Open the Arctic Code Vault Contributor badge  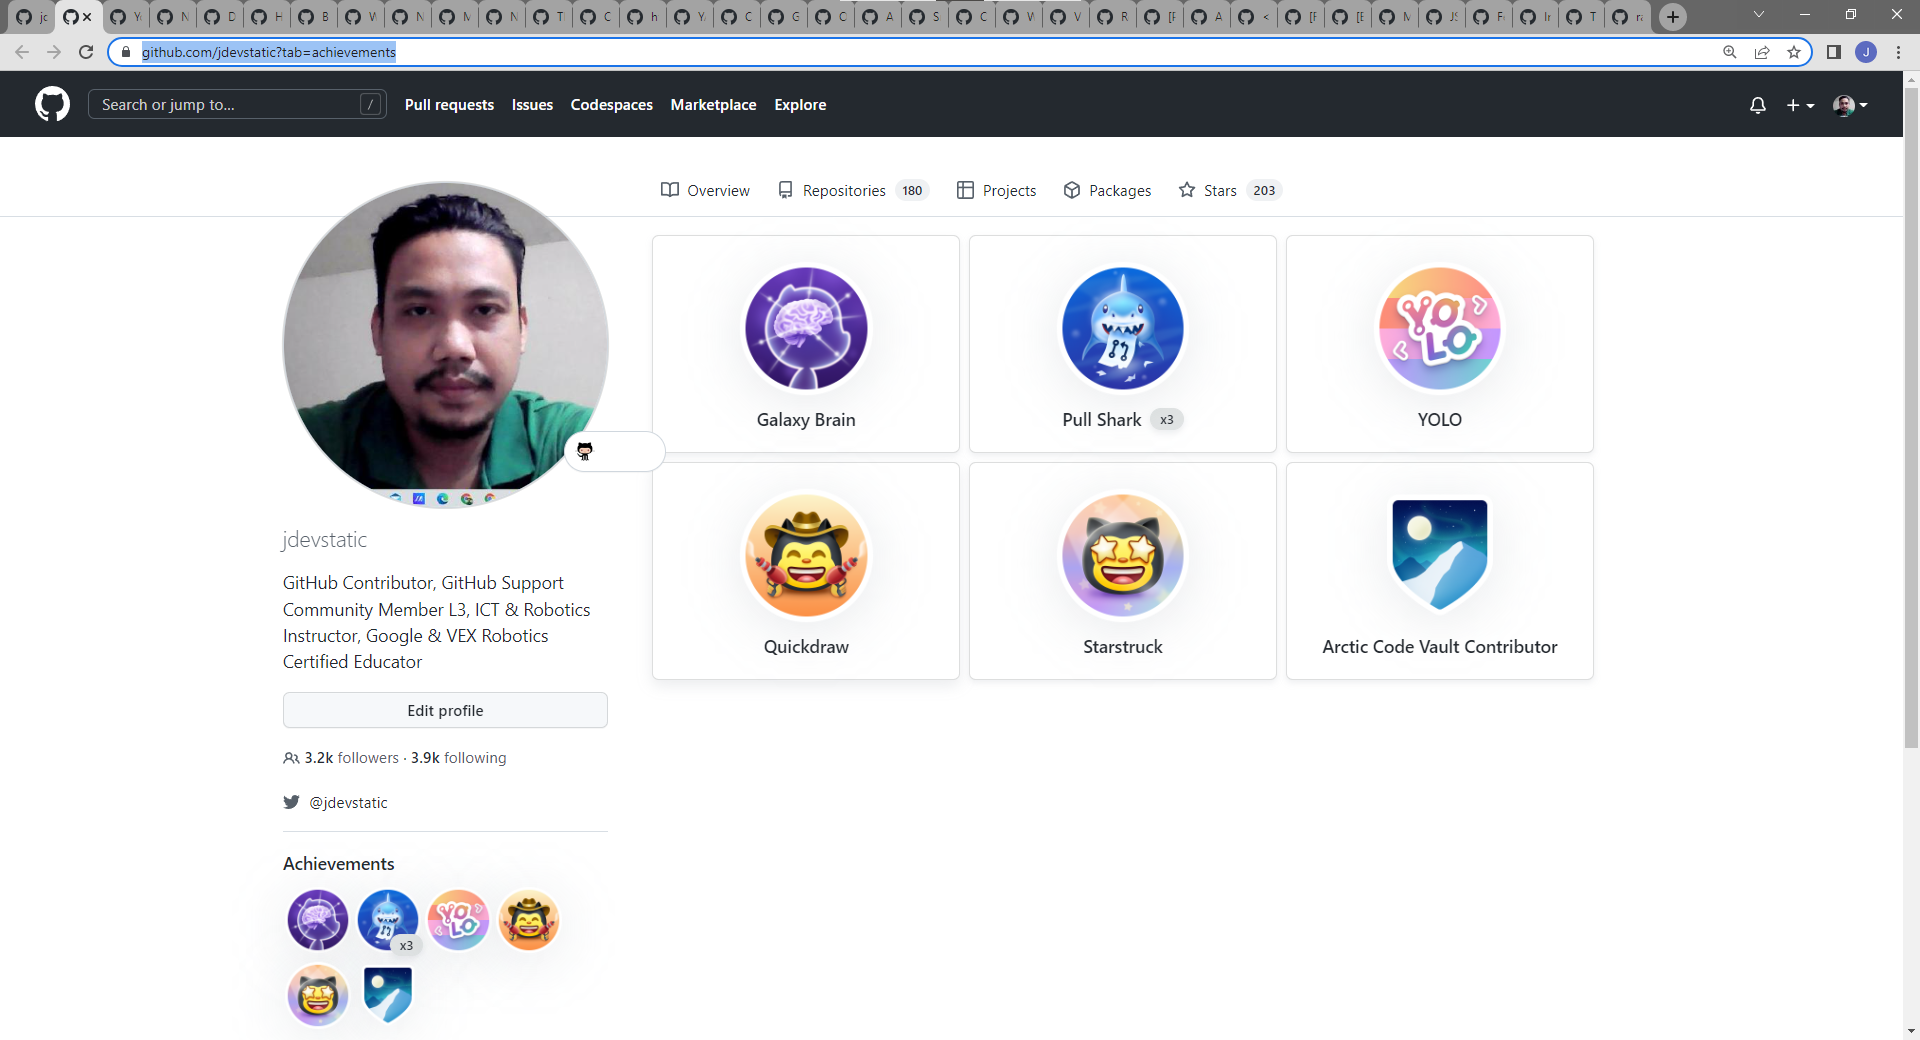tap(1440, 555)
